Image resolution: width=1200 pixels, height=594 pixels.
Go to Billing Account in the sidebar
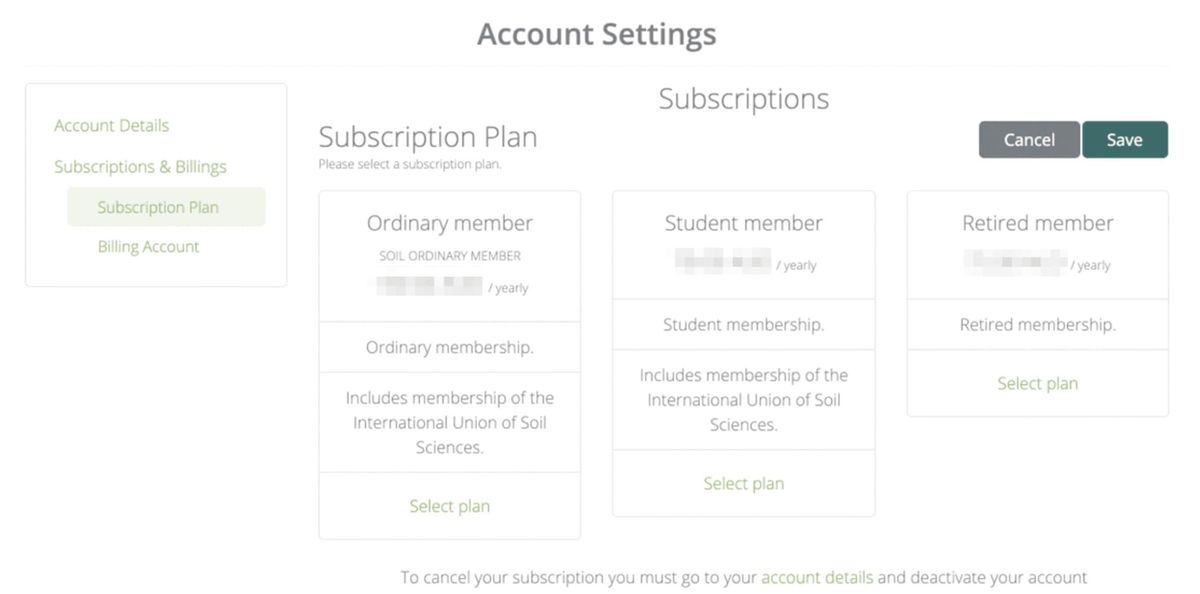click(x=148, y=247)
